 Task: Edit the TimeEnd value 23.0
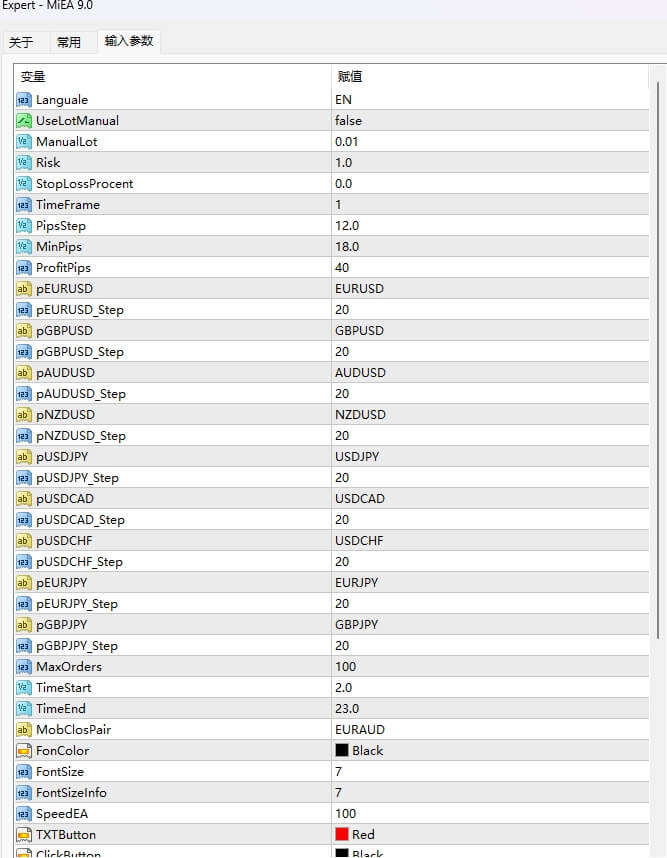490,709
